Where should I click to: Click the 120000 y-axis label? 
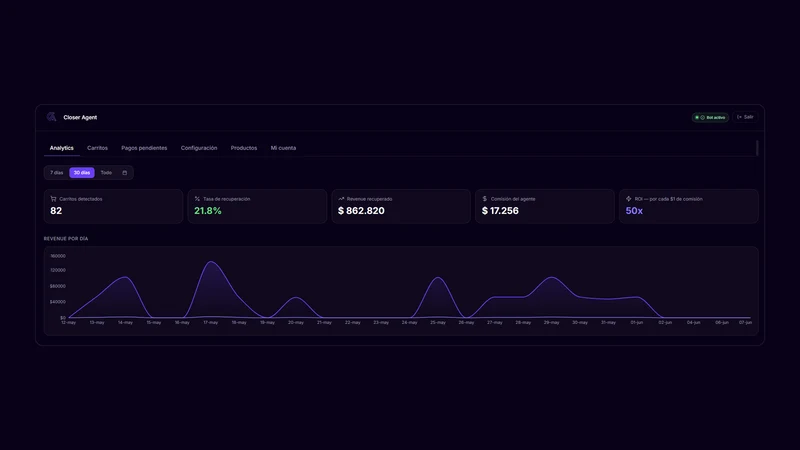(x=58, y=270)
